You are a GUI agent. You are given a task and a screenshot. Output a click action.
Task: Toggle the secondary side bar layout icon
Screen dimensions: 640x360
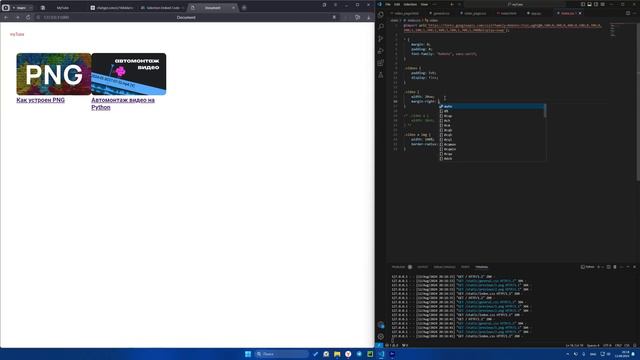[x=596, y=4]
